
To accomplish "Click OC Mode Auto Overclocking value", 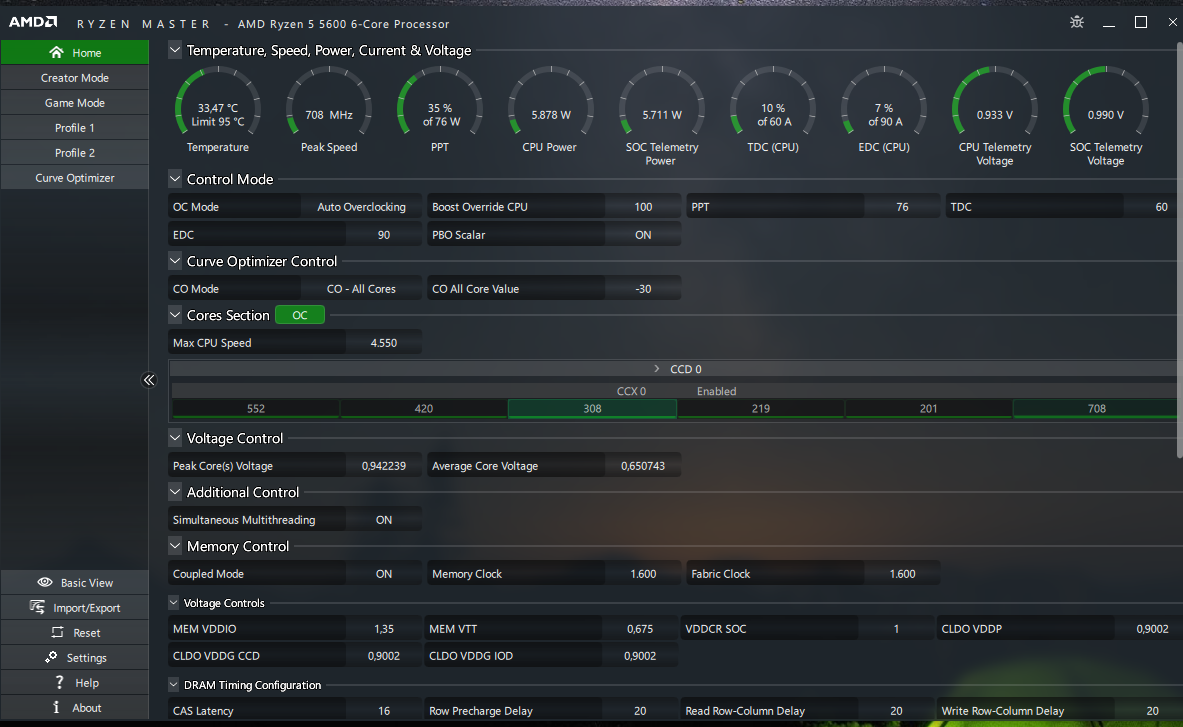I will pos(361,207).
